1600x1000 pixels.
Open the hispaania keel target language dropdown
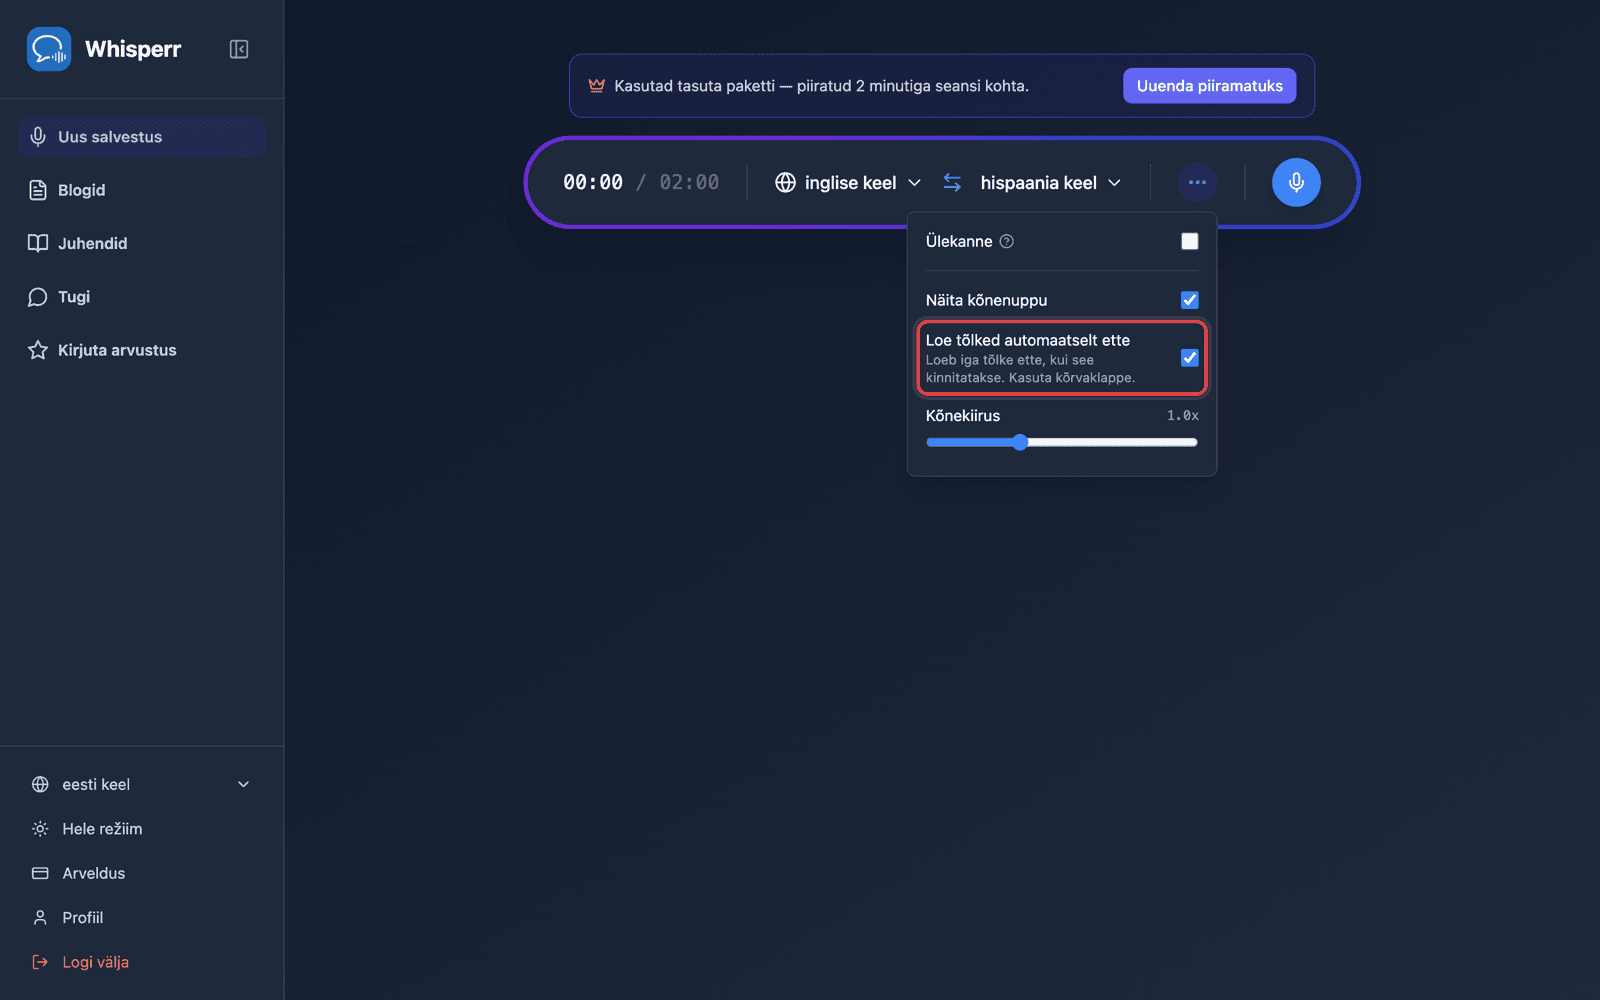point(1050,182)
